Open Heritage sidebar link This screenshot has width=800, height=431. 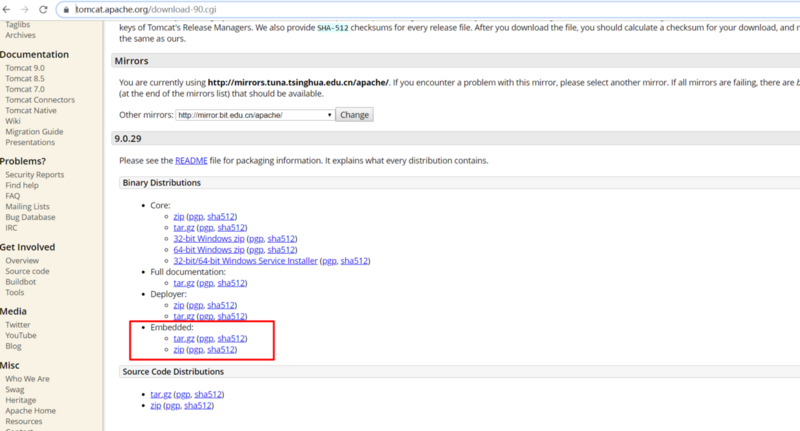click(x=21, y=400)
